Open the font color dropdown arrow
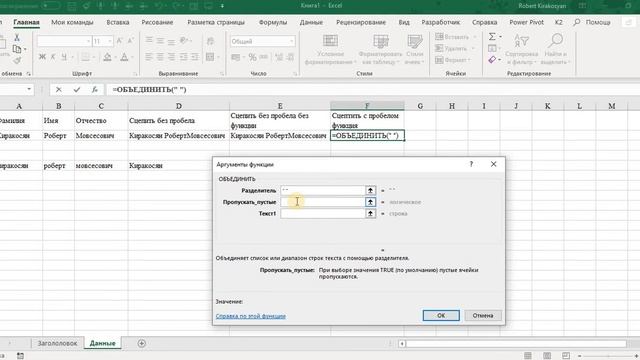This screenshot has height=360, width=640. pyautogui.click(x=132, y=57)
